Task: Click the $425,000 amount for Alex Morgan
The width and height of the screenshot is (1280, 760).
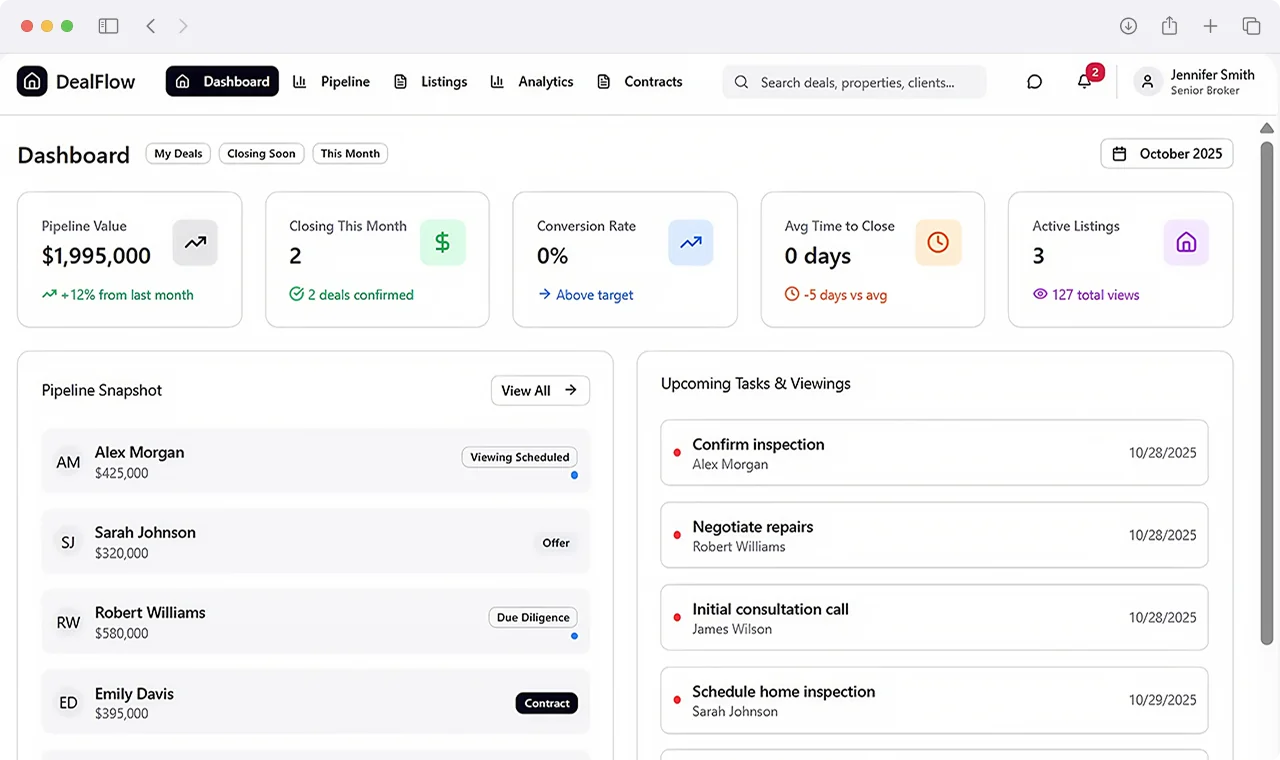Action: coord(121,473)
